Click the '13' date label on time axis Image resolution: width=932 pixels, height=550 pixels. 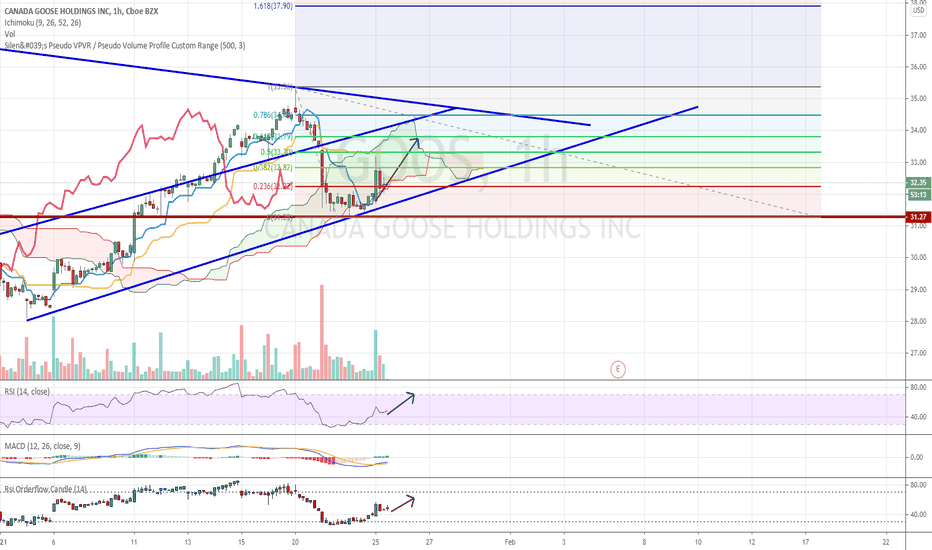188,542
